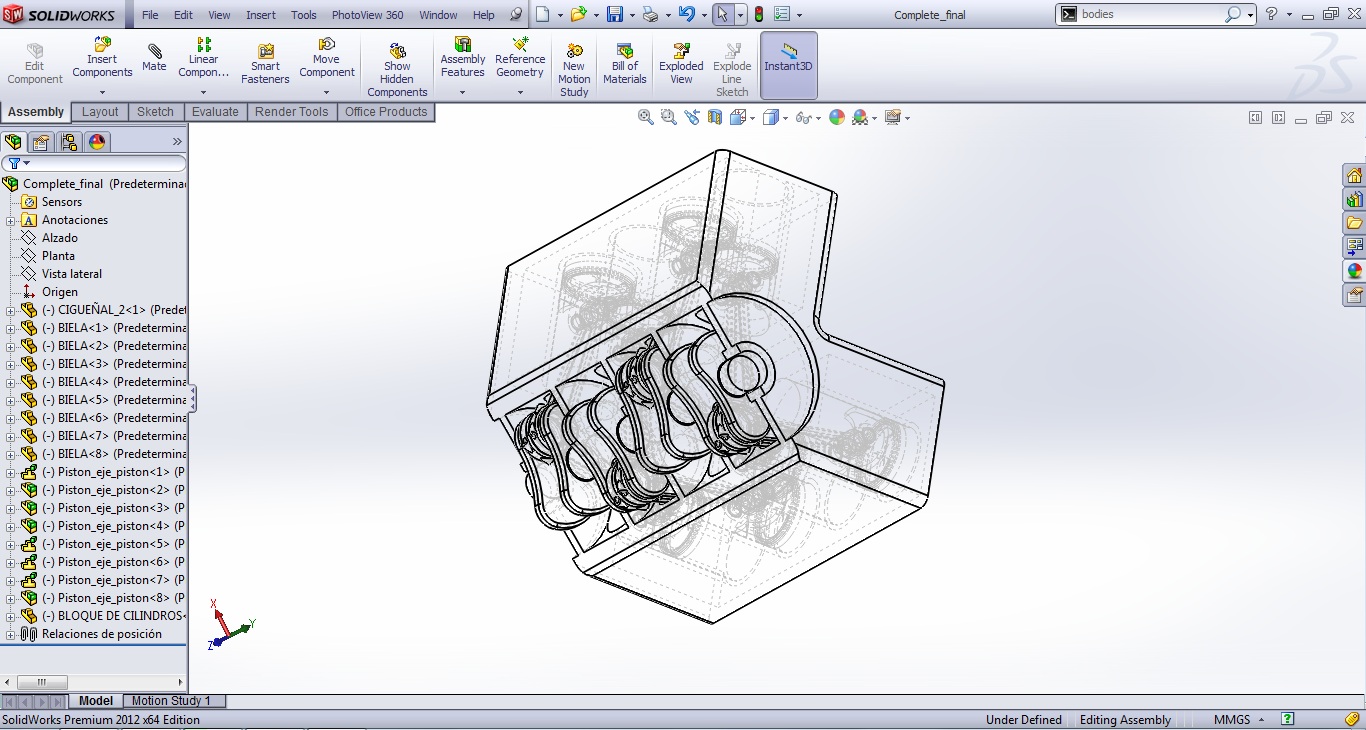Expand BLOQUE DE CILINDROS component
The image size is (1366, 730).
point(11,616)
